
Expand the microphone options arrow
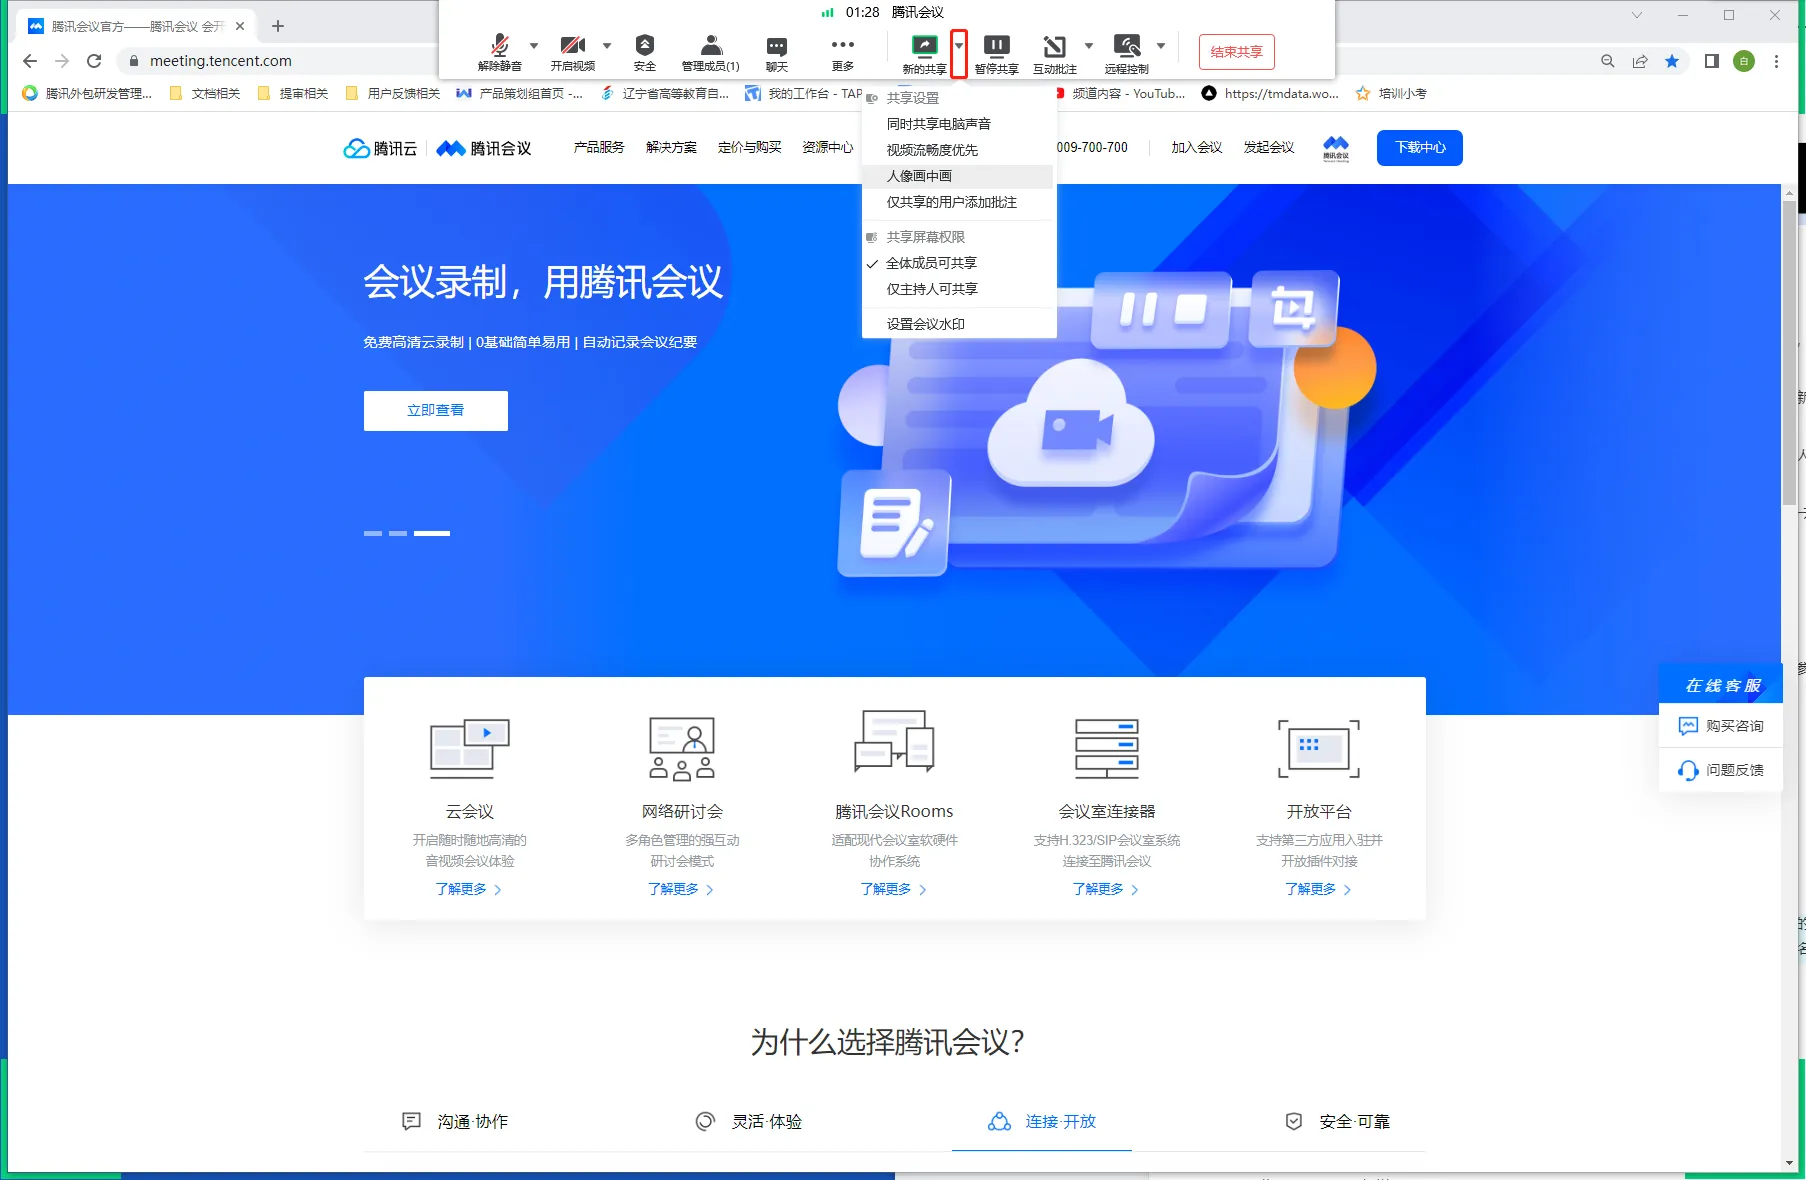pyautogui.click(x=534, y=45)
